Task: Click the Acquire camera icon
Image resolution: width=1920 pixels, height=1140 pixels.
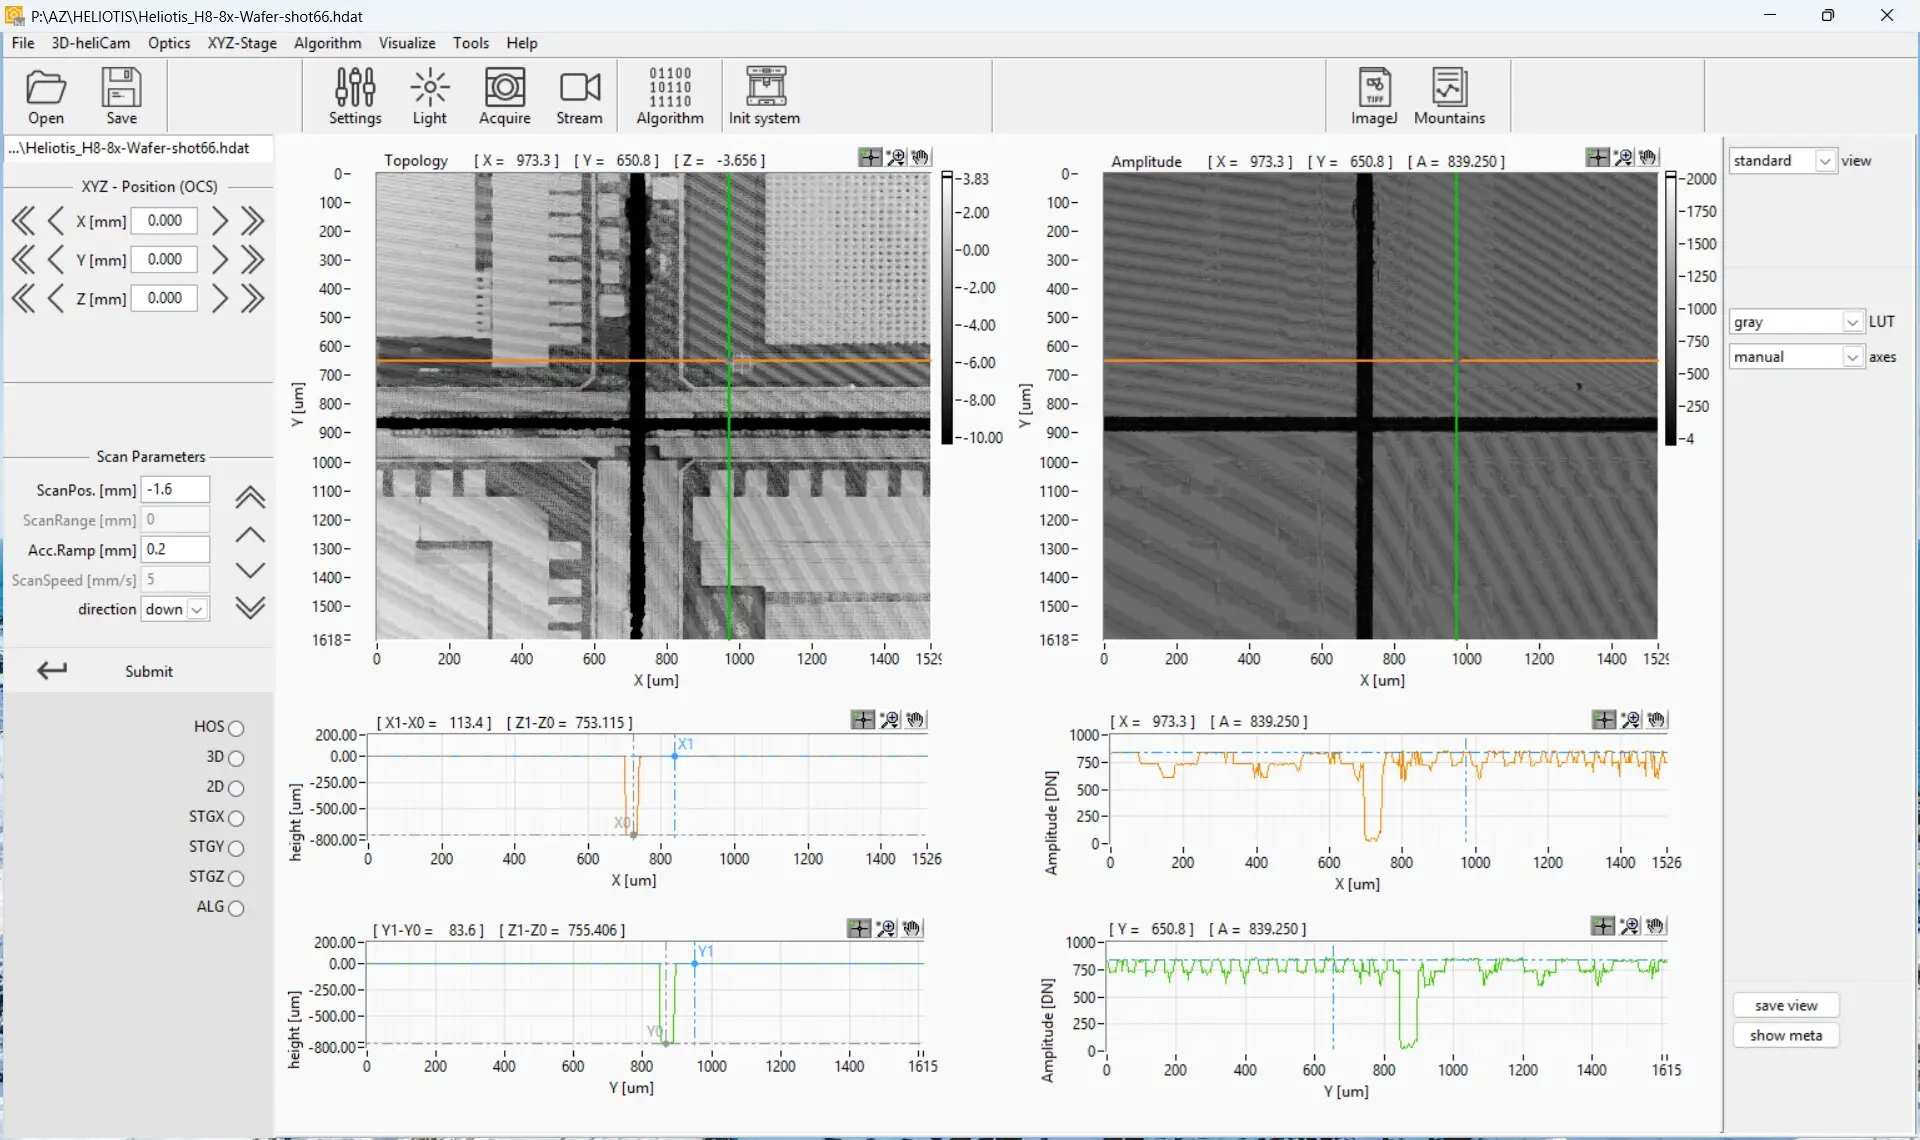Action: 504,88
